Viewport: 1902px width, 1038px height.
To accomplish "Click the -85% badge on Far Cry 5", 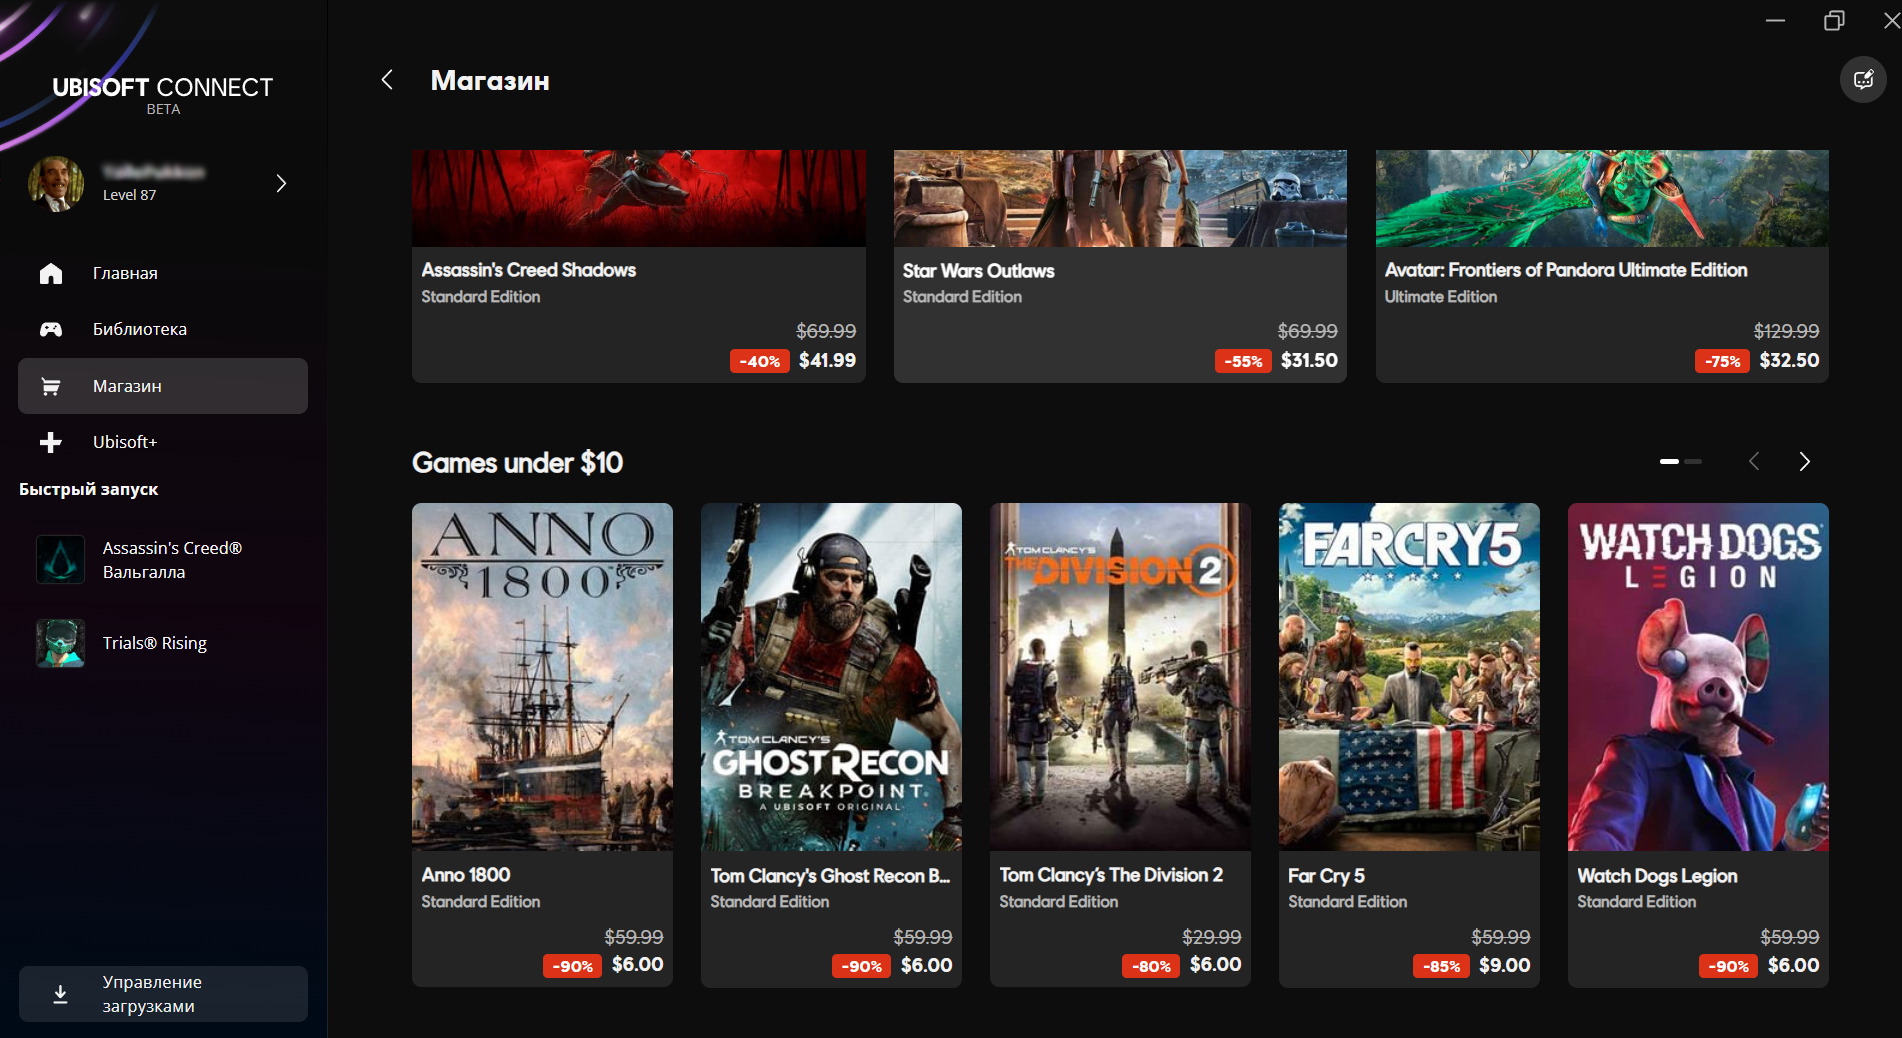I will 1442,966.
